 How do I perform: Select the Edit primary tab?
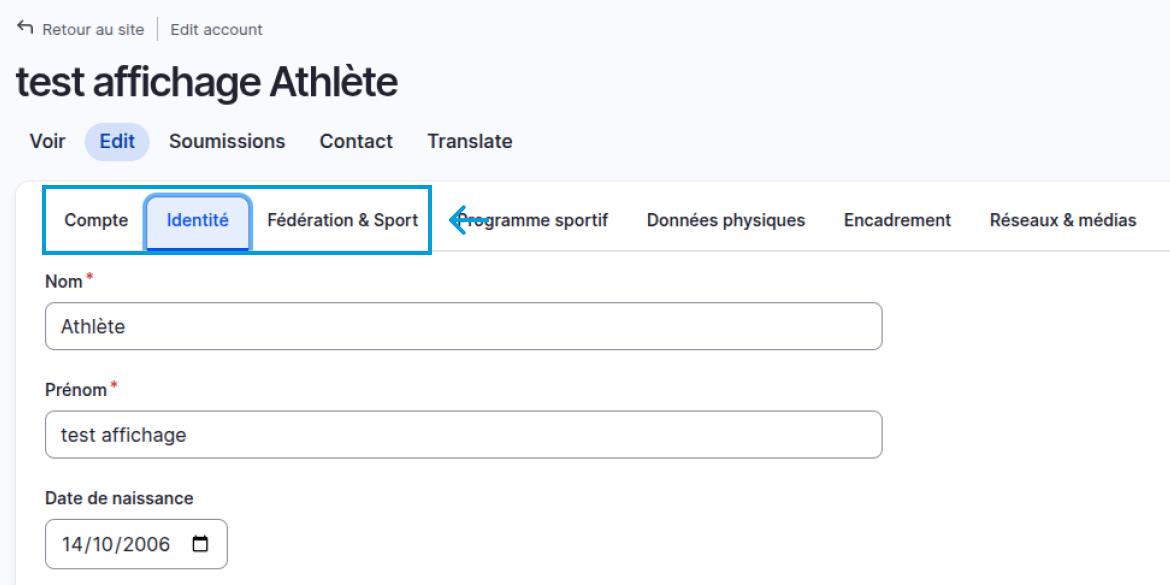pos(117,141)
